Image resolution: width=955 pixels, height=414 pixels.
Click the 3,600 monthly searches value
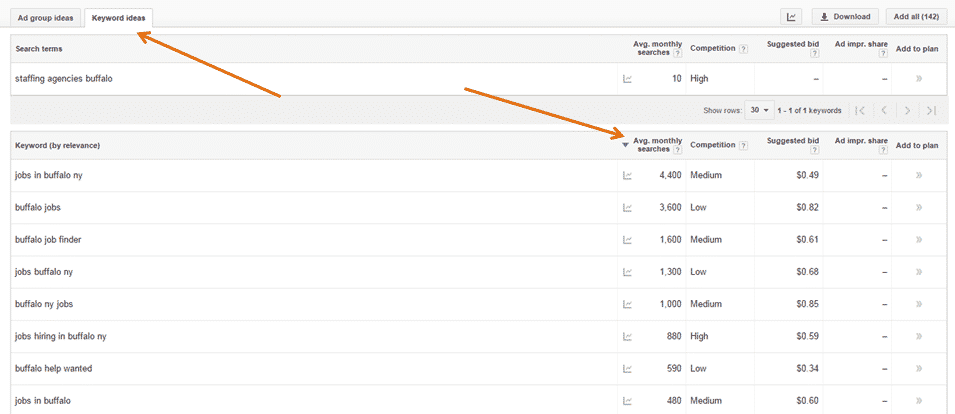(x=671, y=208)
